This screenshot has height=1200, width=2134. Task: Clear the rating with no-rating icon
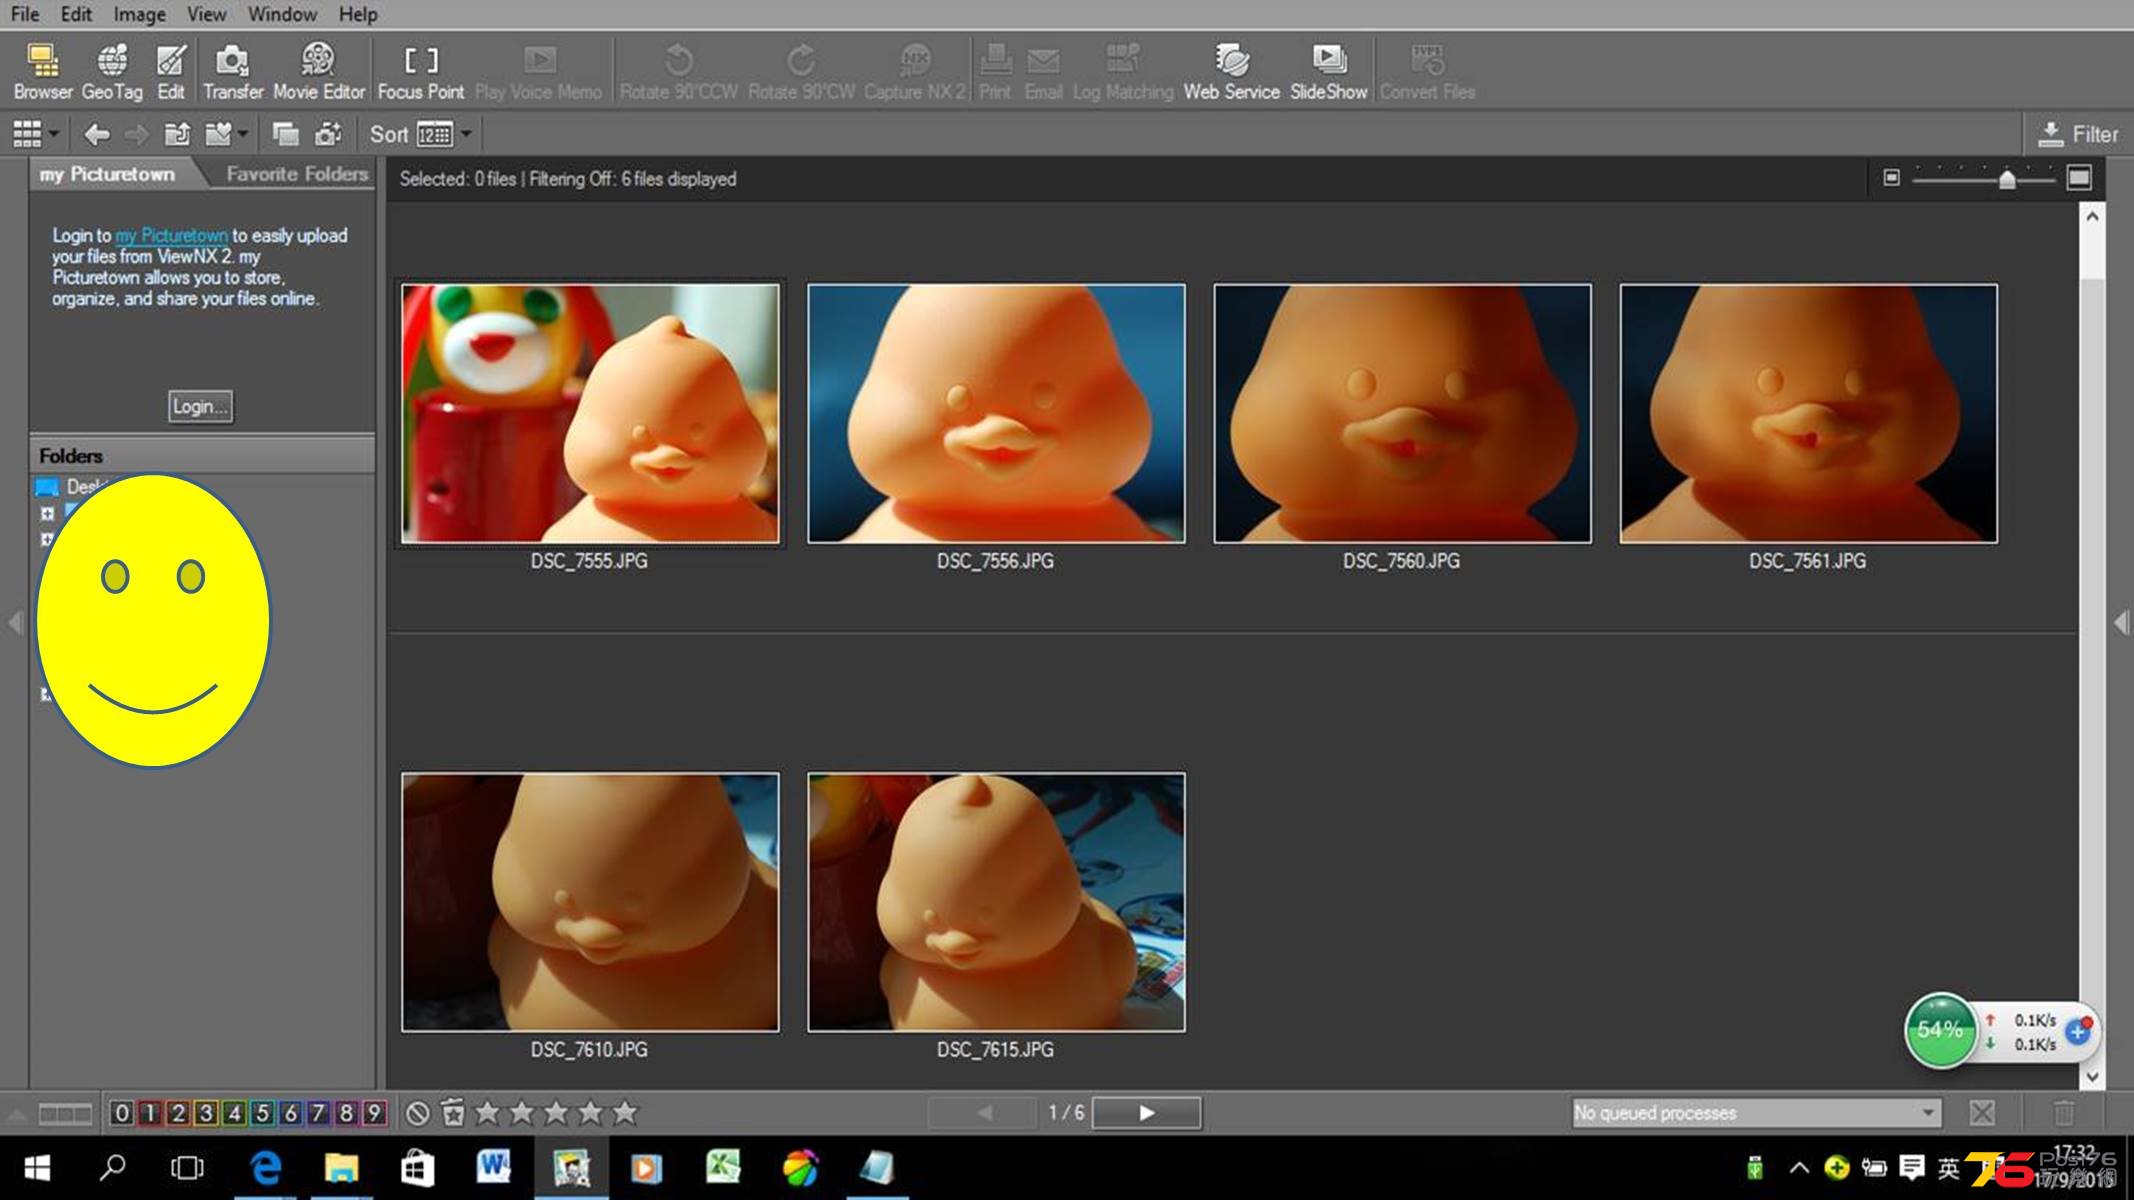(418, 1113)
